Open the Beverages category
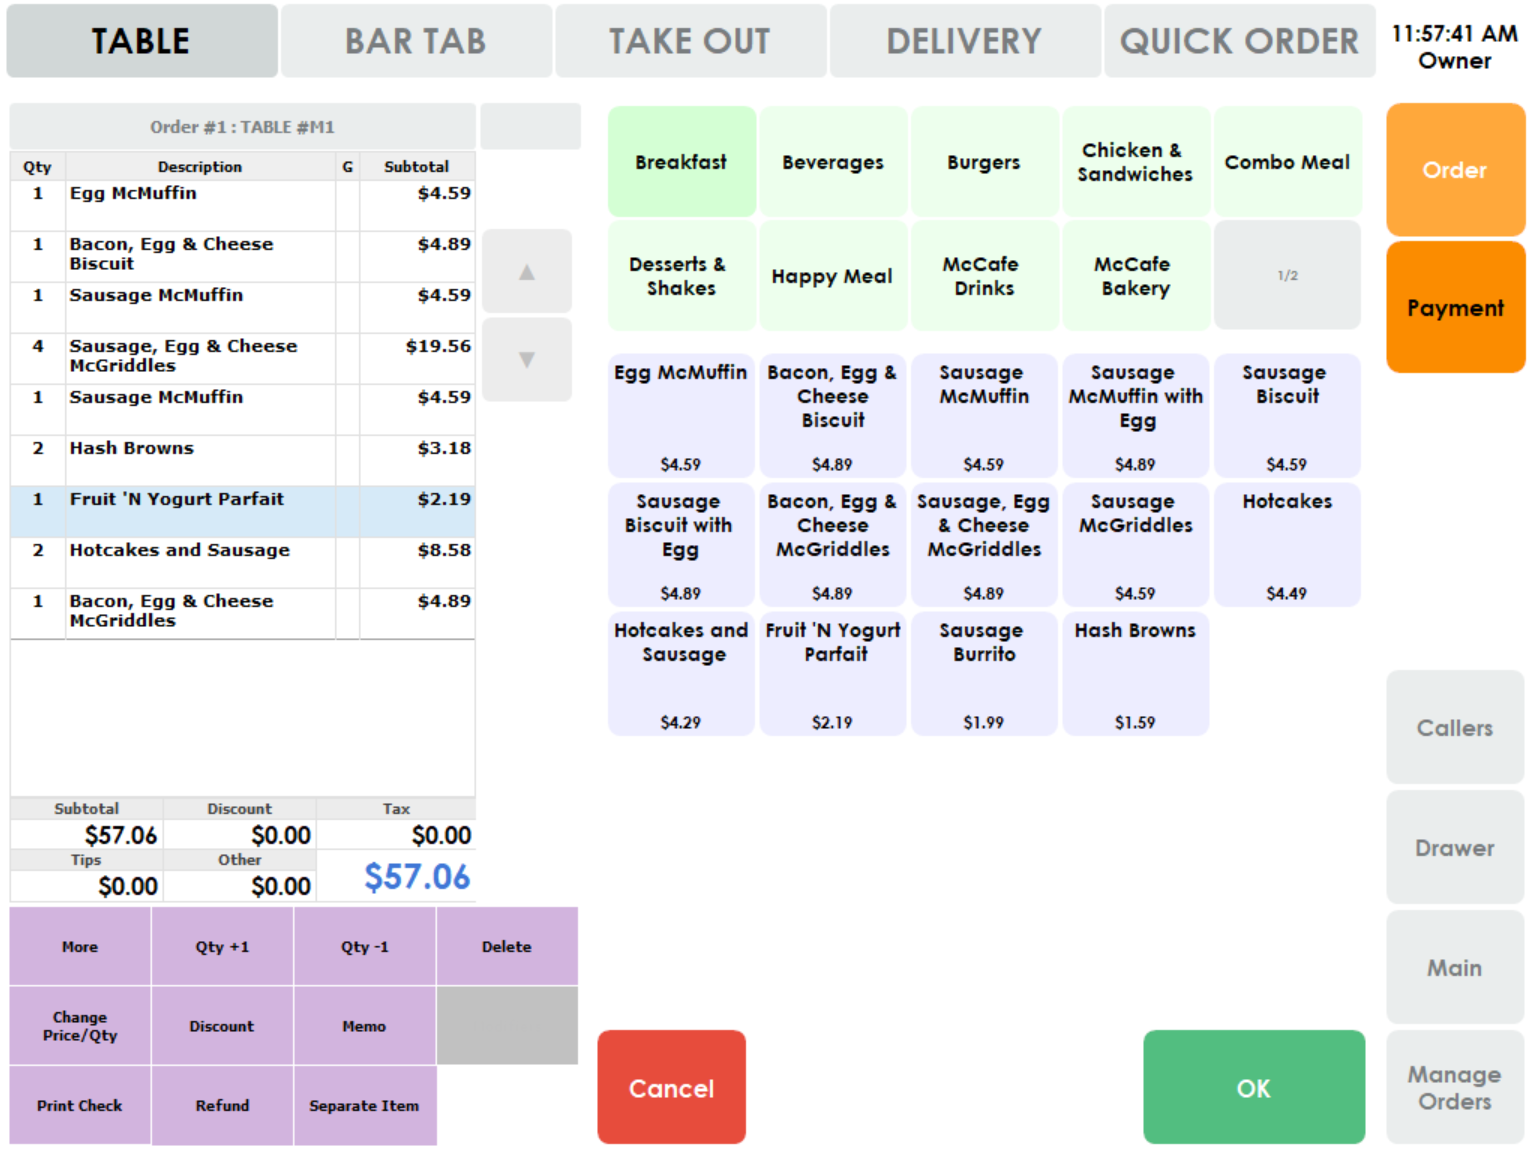Image resolution: width=1533 pixels, height=1149 pixels. tap(833, 162)
